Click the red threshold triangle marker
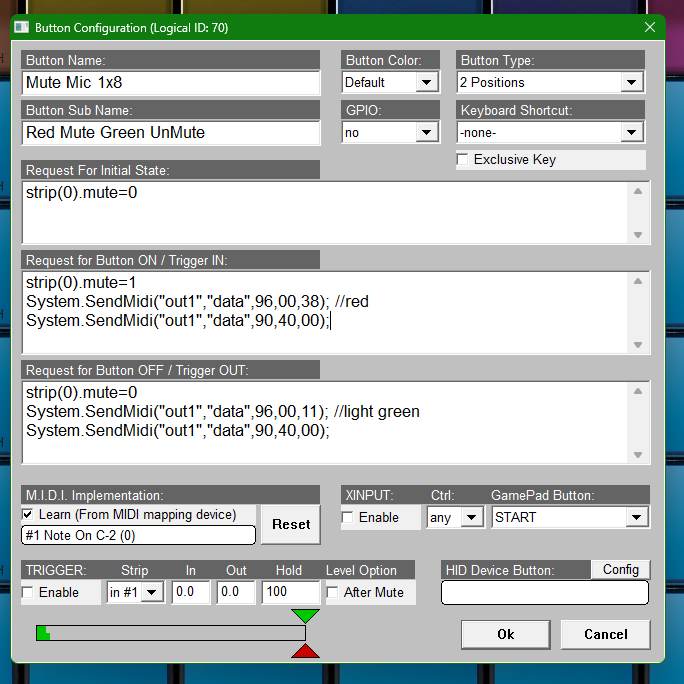Image resolution: width=684 pixels, height=684 pixels. [306, 651]
